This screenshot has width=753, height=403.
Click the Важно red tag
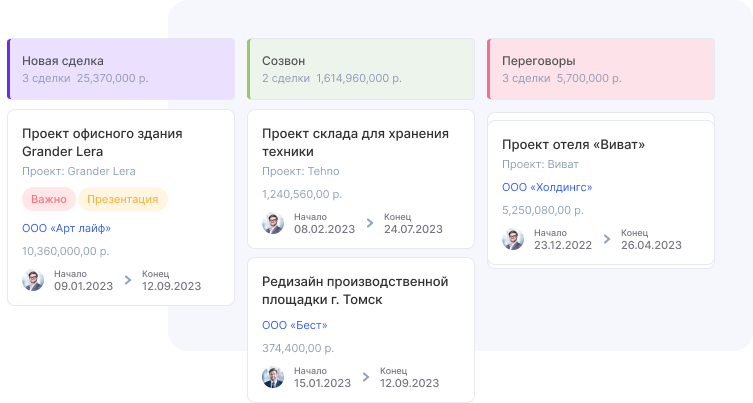click(x=48, y=199)
